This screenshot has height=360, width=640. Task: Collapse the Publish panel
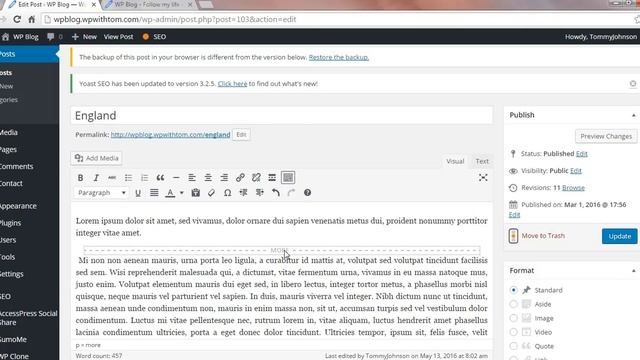point(633,116)
